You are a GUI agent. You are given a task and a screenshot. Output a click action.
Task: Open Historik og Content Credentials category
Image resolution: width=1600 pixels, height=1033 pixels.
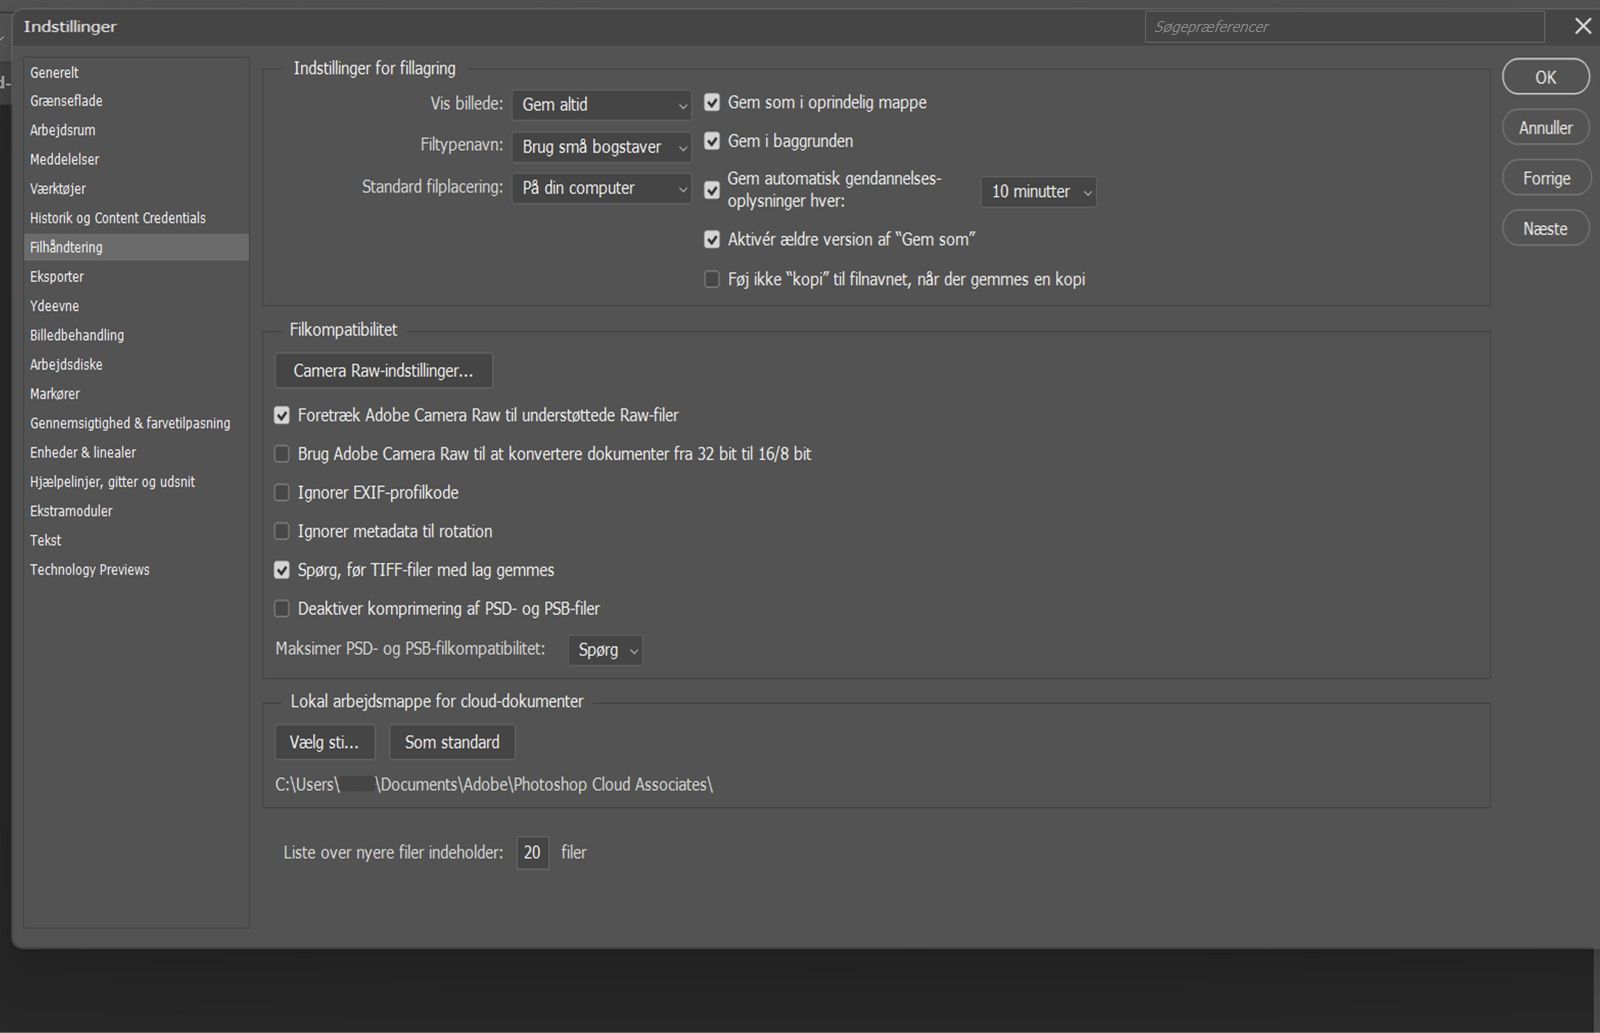click(x=136, y=218)
